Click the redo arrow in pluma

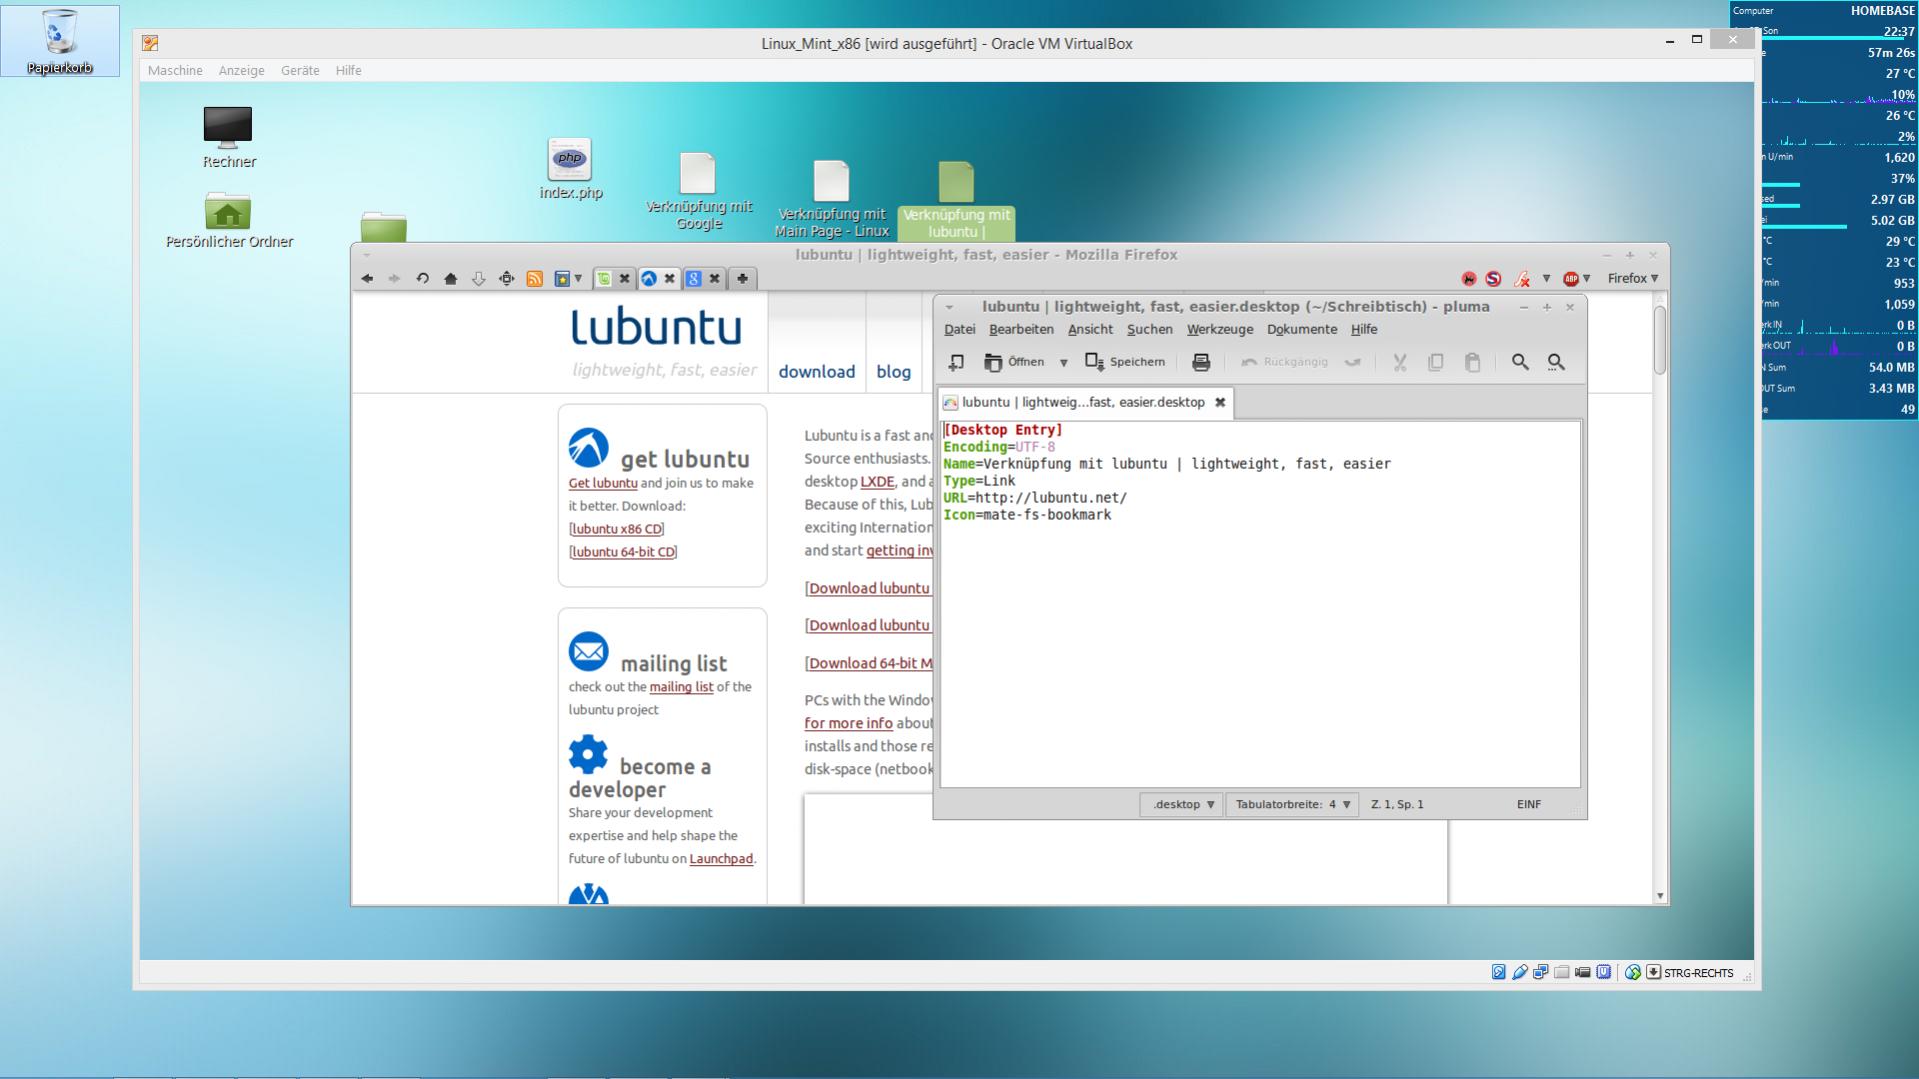point(1353,362)
